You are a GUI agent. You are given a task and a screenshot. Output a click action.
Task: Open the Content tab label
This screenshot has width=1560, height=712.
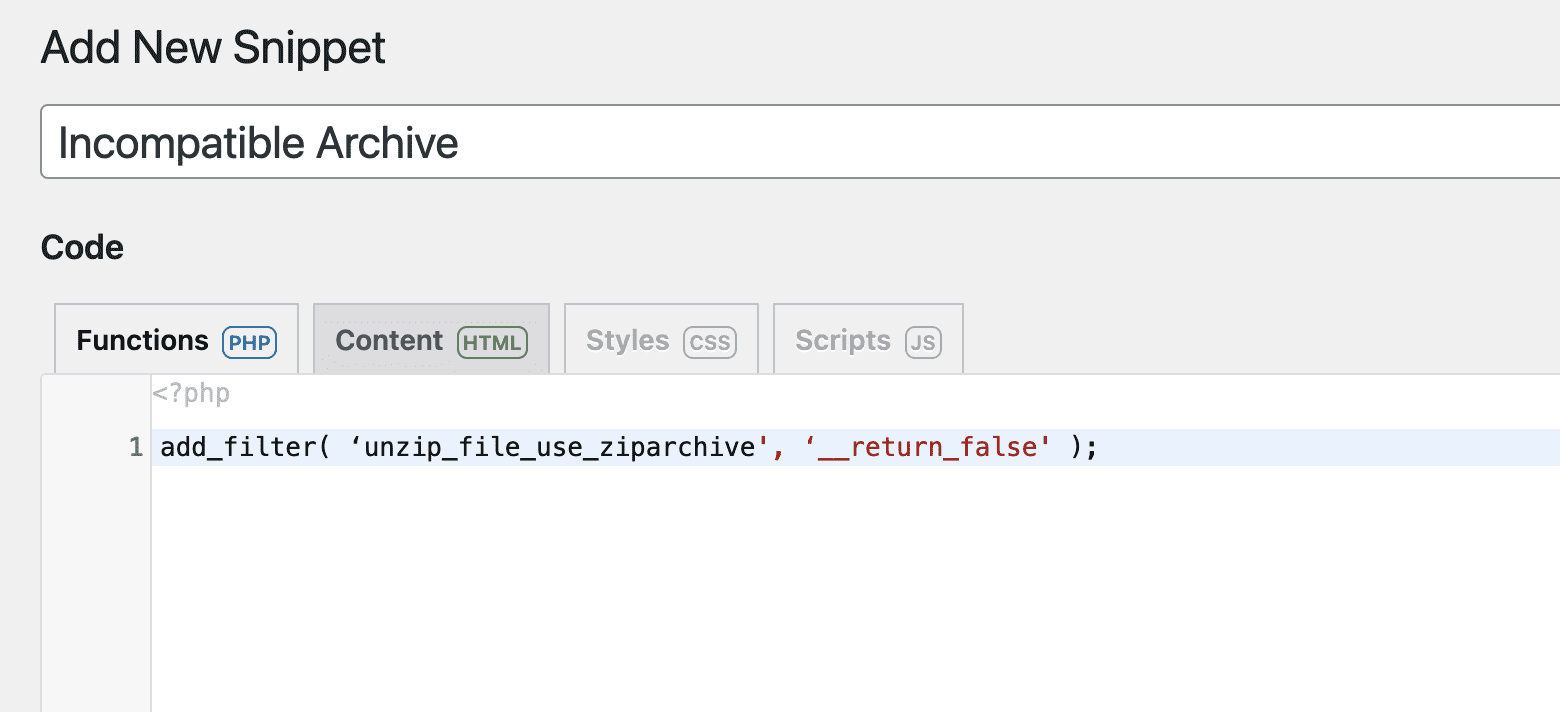(x=389, y=341)
